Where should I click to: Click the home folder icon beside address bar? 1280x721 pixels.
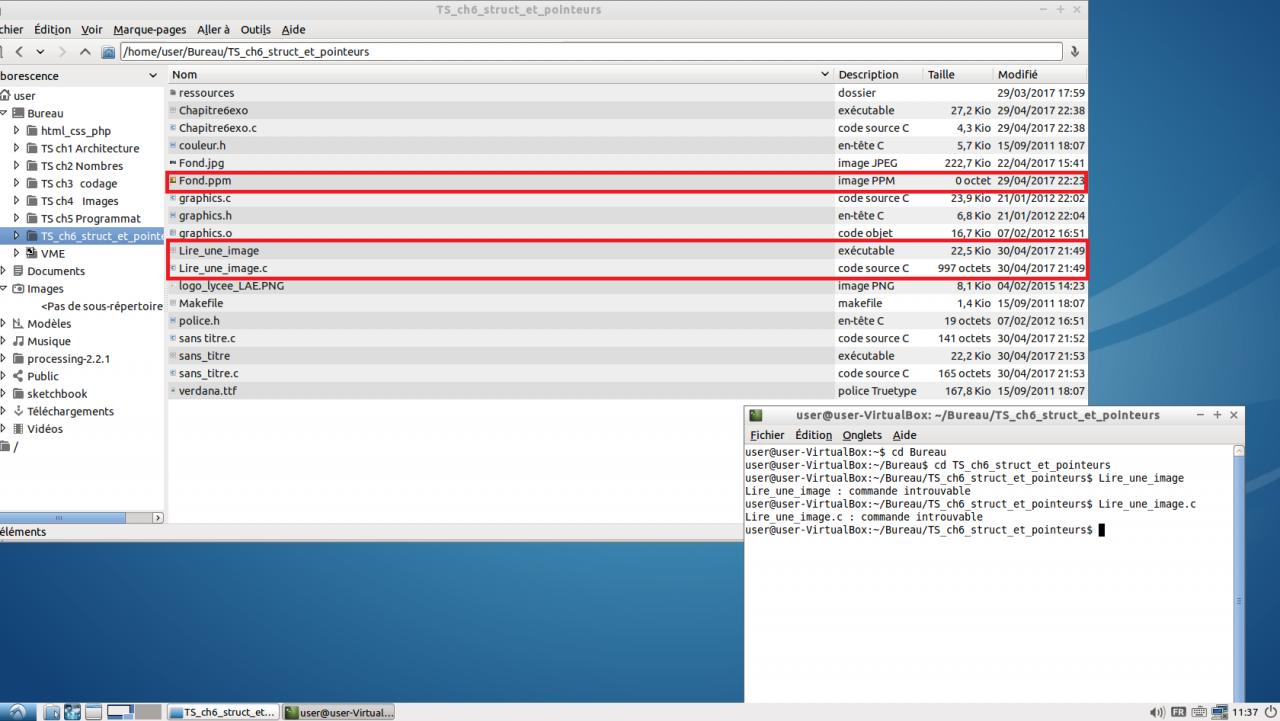click(x=108, y=52)
